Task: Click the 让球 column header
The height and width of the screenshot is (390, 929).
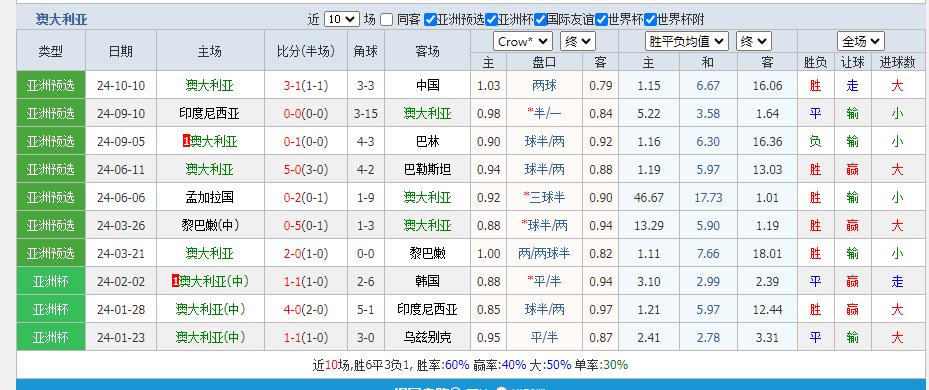Action: coord(852,62)
